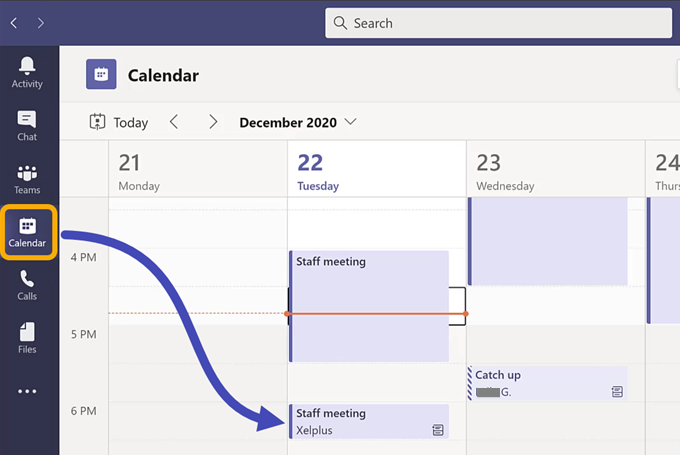This screenshot has width=680, height=455.
Task: Navigate forward with the title bar arrow
Action: pos(41,23)
